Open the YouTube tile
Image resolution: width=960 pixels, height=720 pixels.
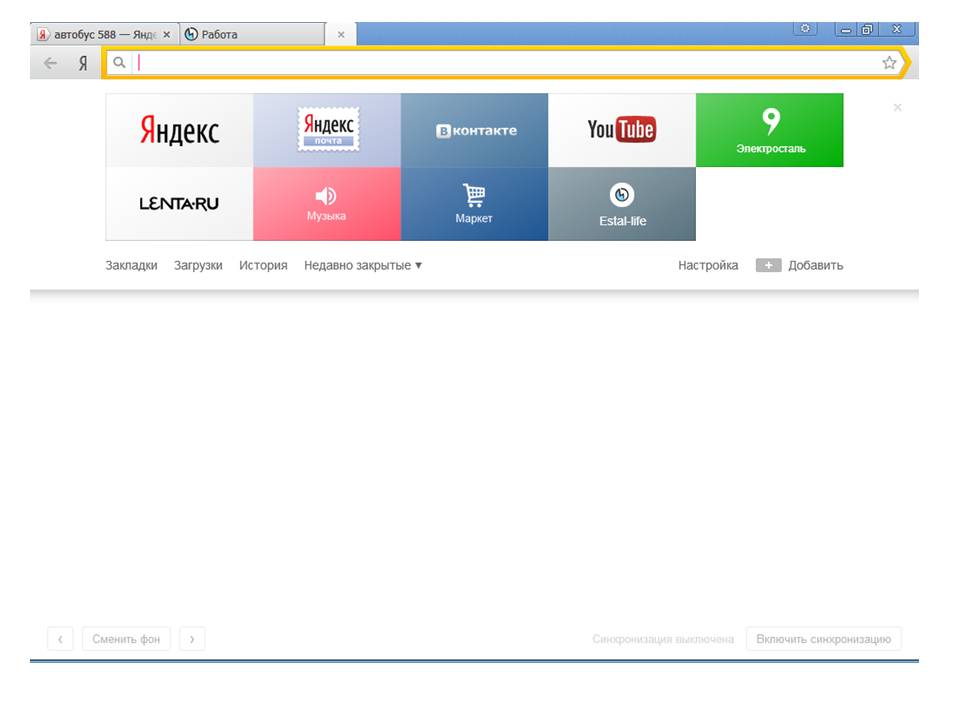pyautogui.click(x=622, y=130)
